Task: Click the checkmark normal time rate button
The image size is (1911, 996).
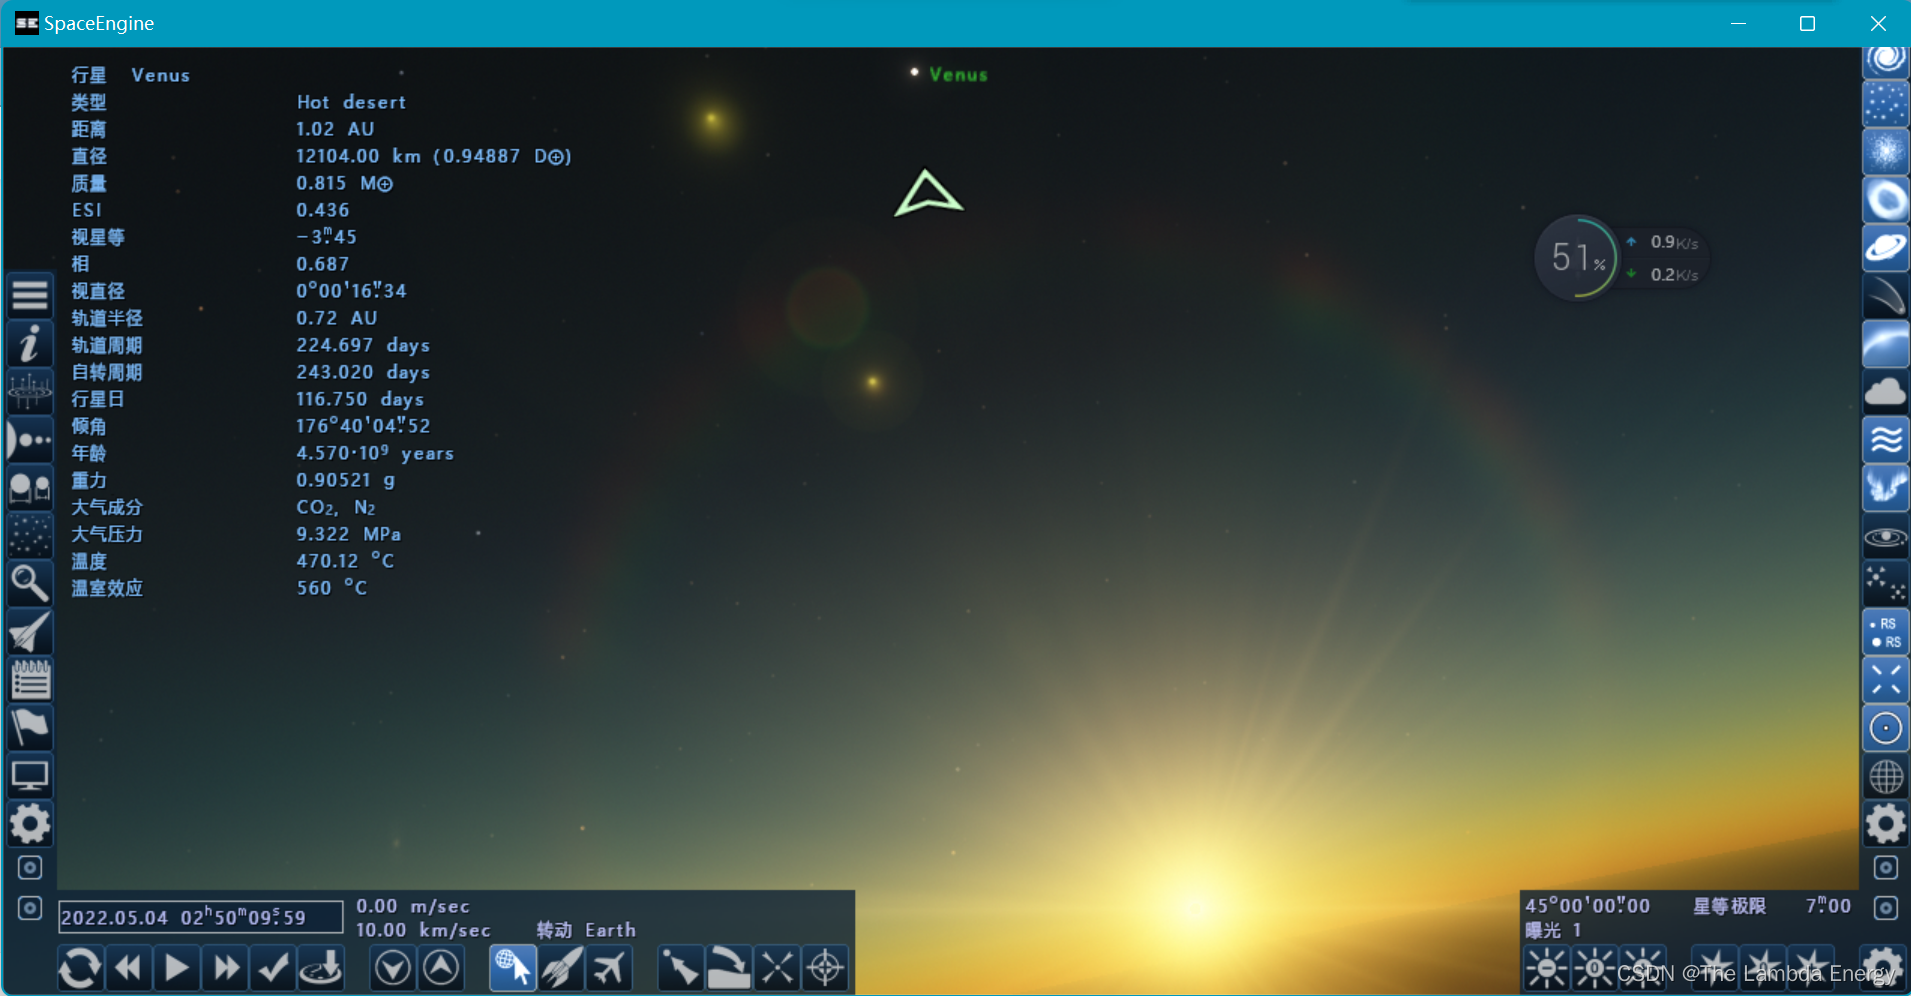Action: (x=274, y=968)
